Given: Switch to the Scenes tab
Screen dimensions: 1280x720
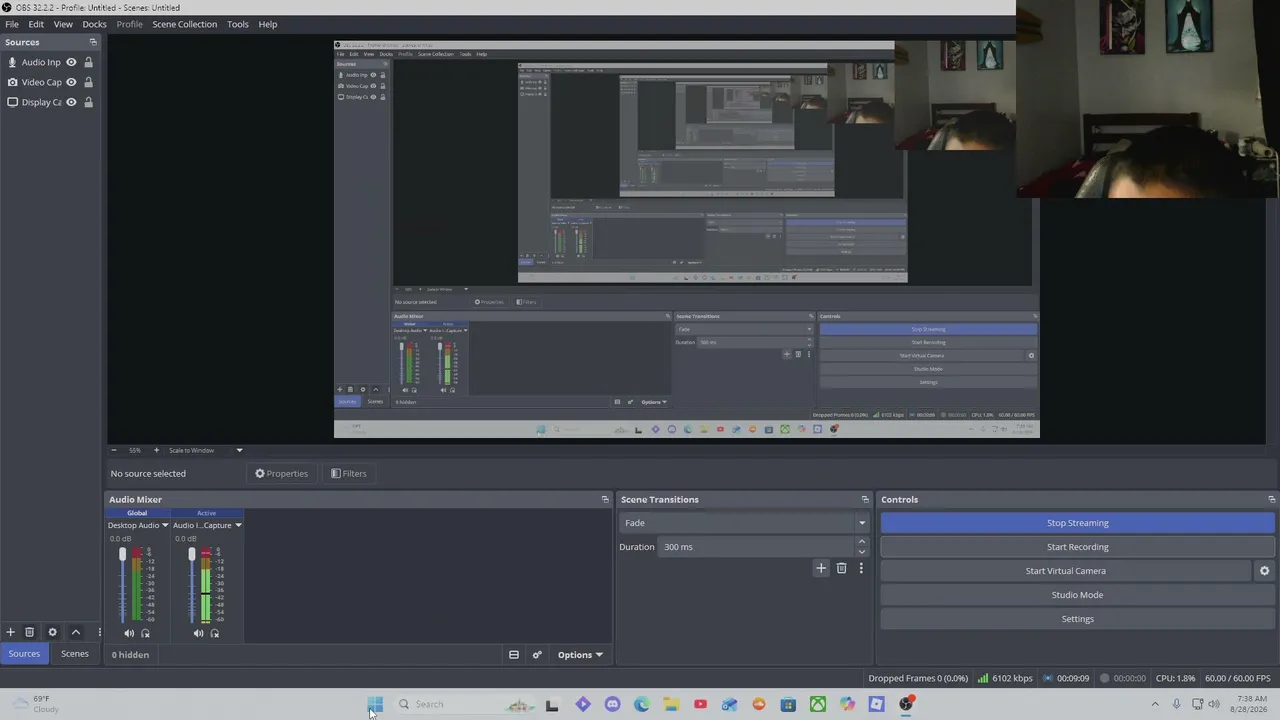Looking at the screenshot, I should 75,654.
